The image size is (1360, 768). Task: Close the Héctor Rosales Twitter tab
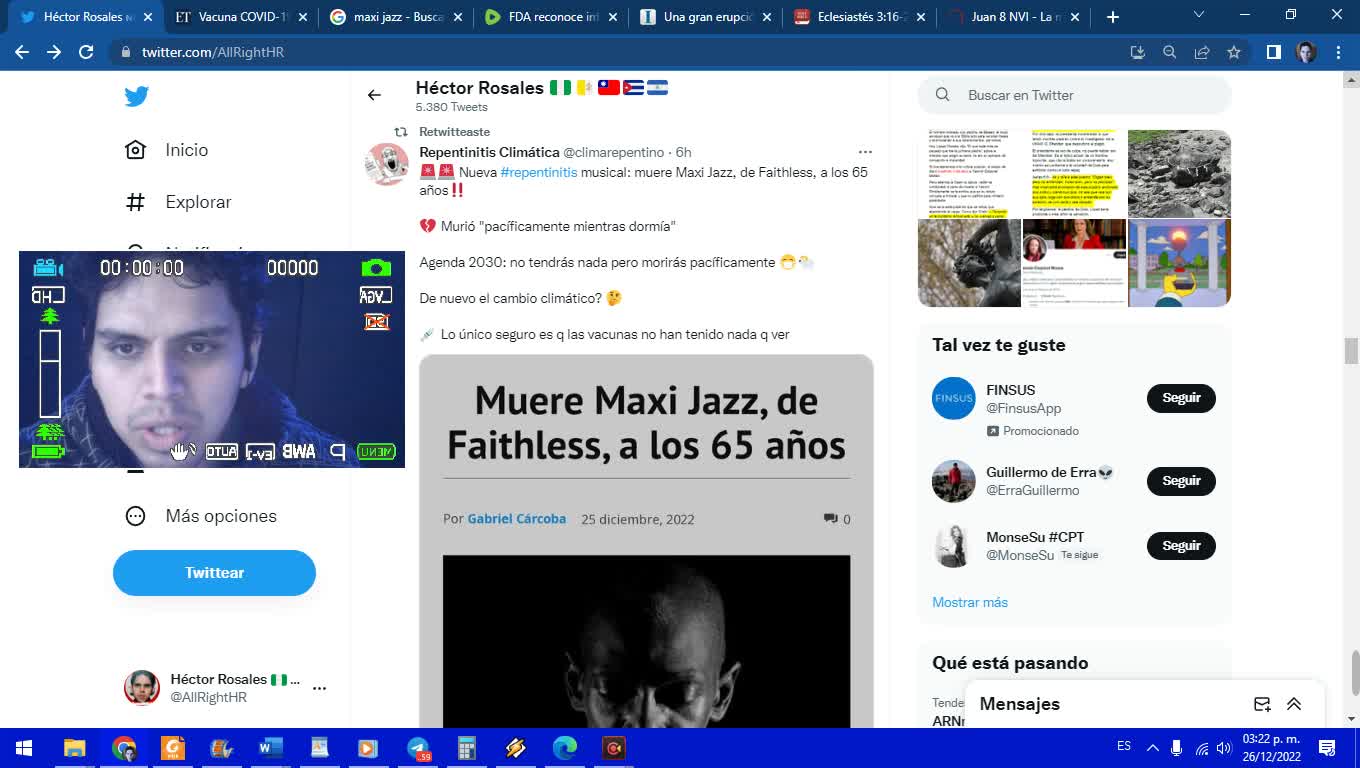147,17
